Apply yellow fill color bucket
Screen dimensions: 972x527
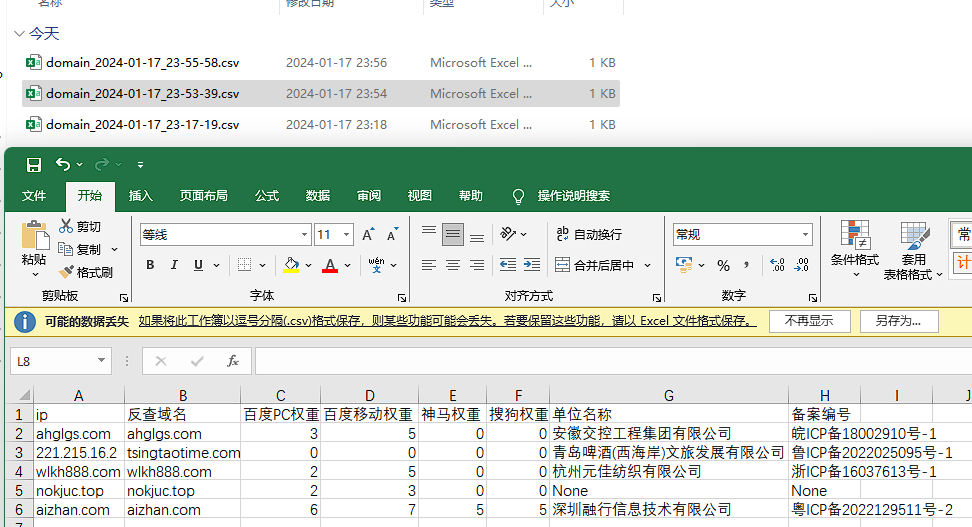(291, 265)
